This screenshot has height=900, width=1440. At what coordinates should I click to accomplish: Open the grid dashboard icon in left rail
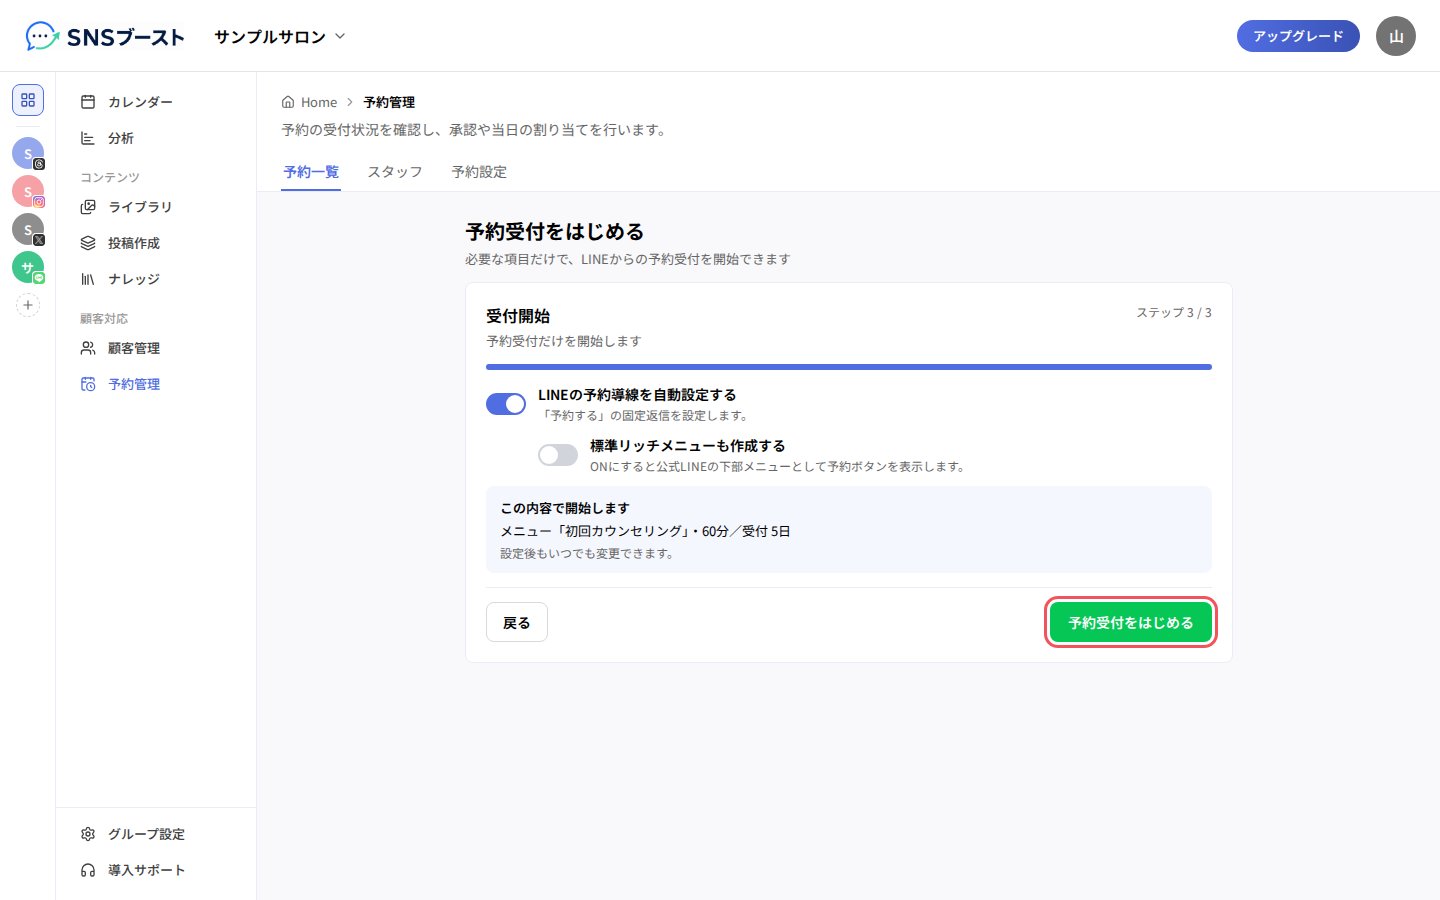[x=28, y=100]
